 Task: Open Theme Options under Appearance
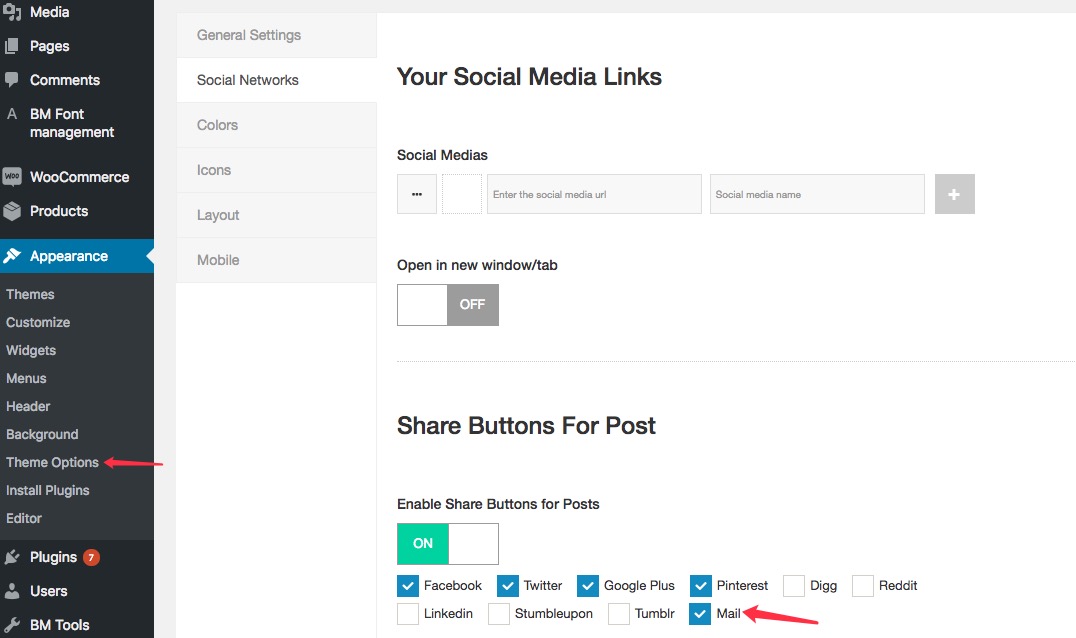point(52,463)
